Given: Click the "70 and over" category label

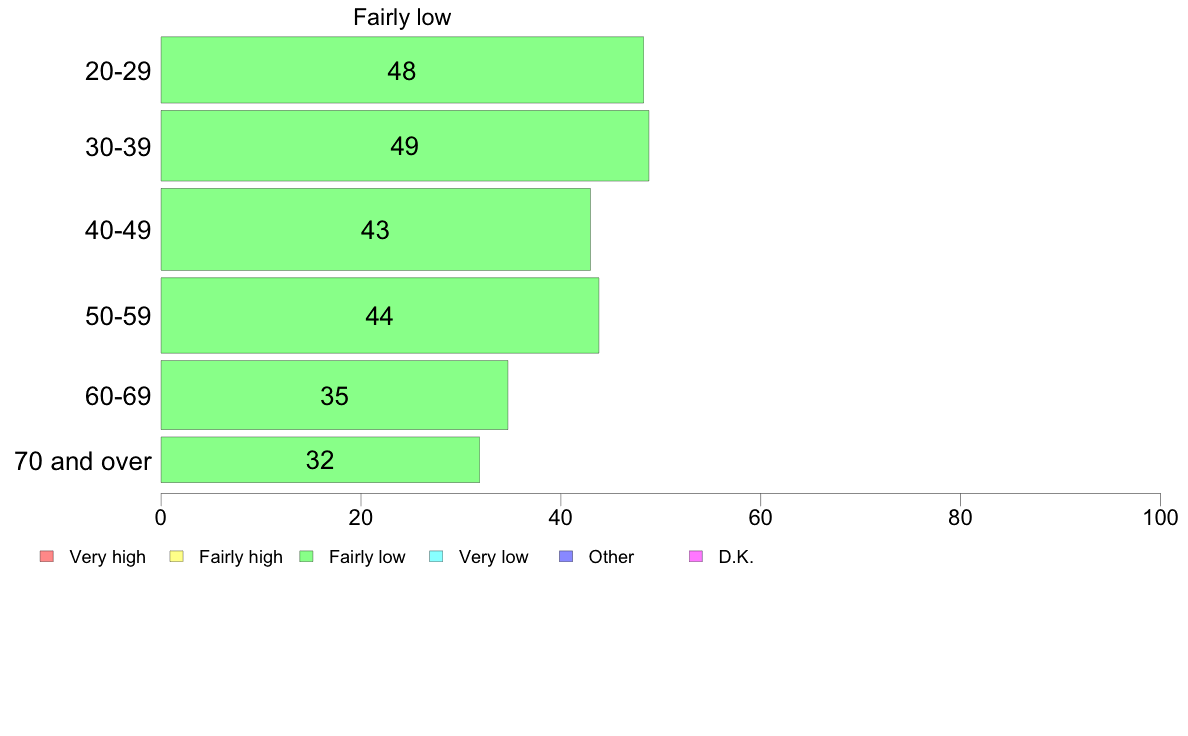Looking at the screenshot, I should click(83, 461).
